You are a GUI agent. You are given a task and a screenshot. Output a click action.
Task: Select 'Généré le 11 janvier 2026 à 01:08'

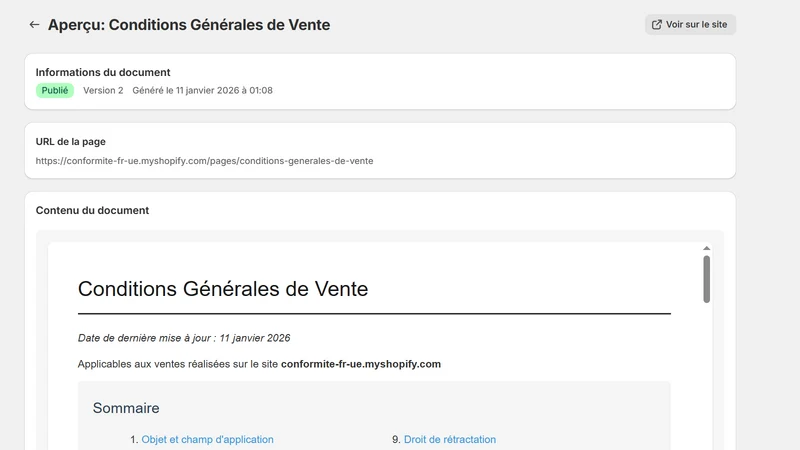pyautogui.click(x=203, y=90)
